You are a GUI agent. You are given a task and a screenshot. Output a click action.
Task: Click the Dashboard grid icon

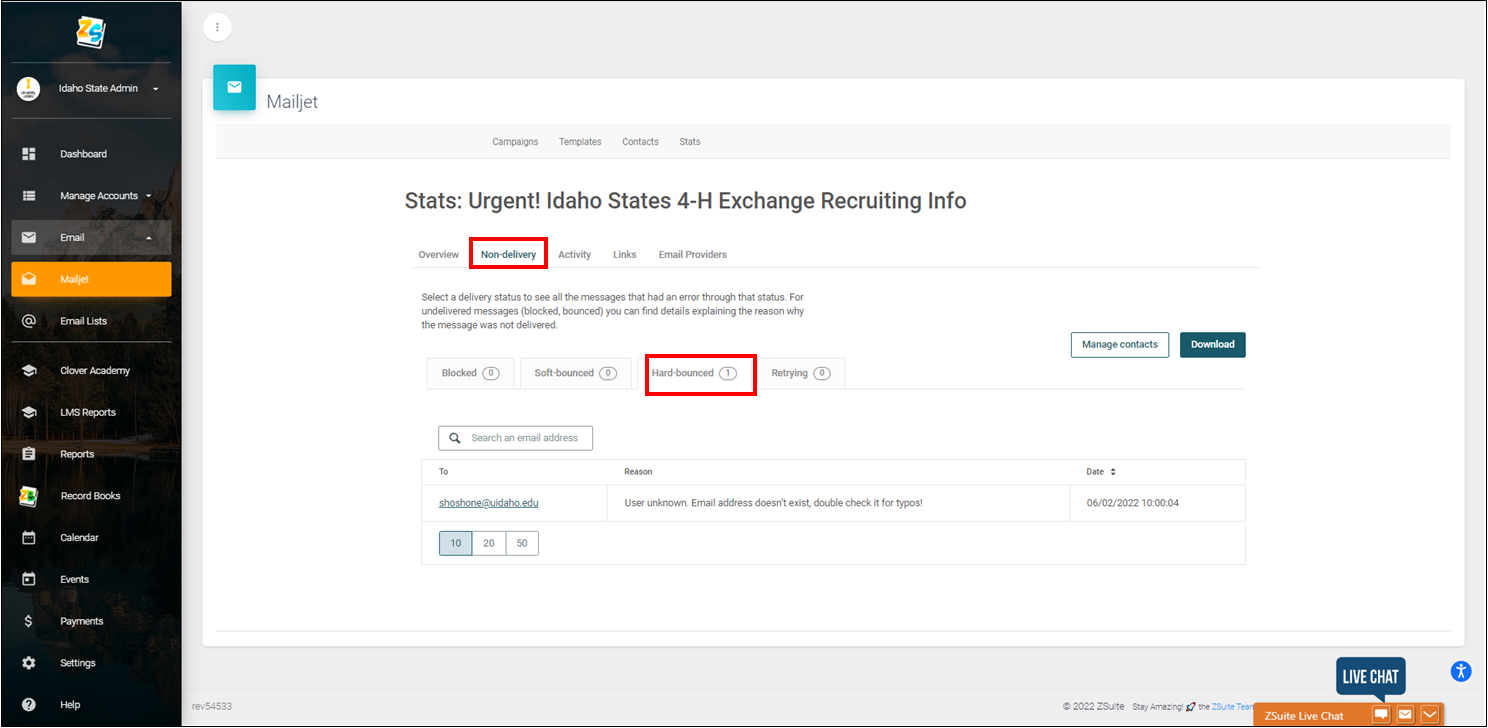(x=29, y=154)
